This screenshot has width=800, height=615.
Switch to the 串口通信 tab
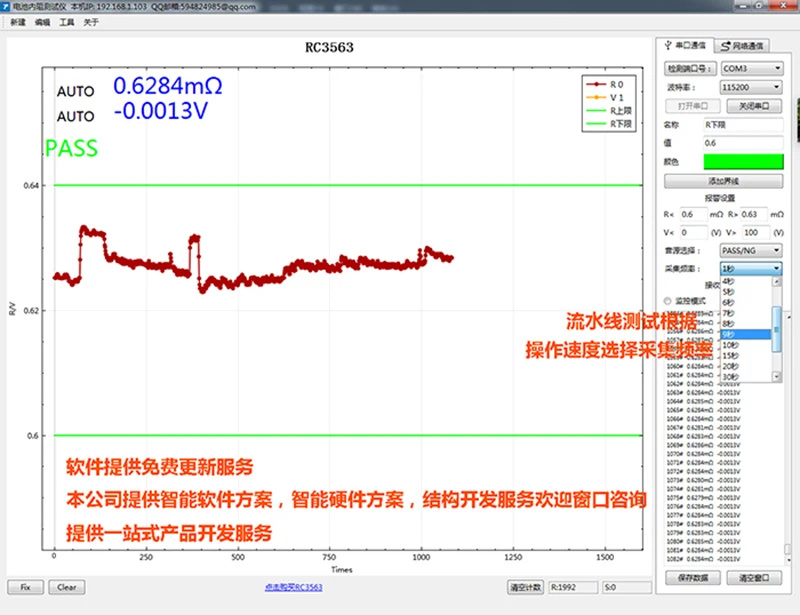pyautogui.click(x=685, y=45)
